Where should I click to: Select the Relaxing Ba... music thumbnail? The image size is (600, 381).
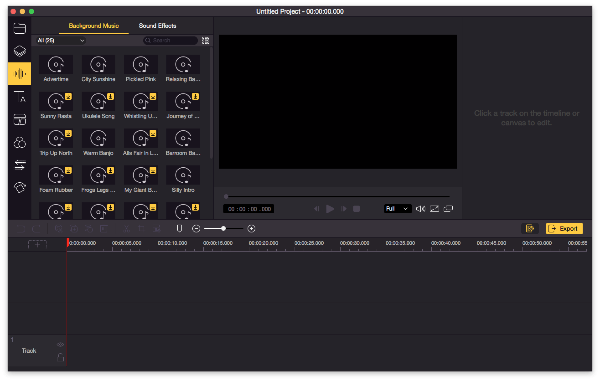click(183, 64)
